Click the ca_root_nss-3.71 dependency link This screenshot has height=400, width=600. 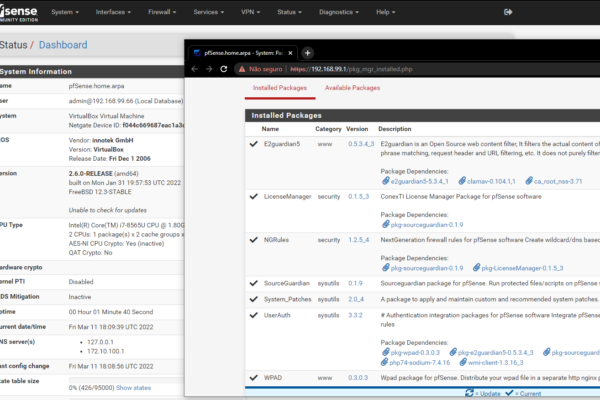tap(558, 181)
